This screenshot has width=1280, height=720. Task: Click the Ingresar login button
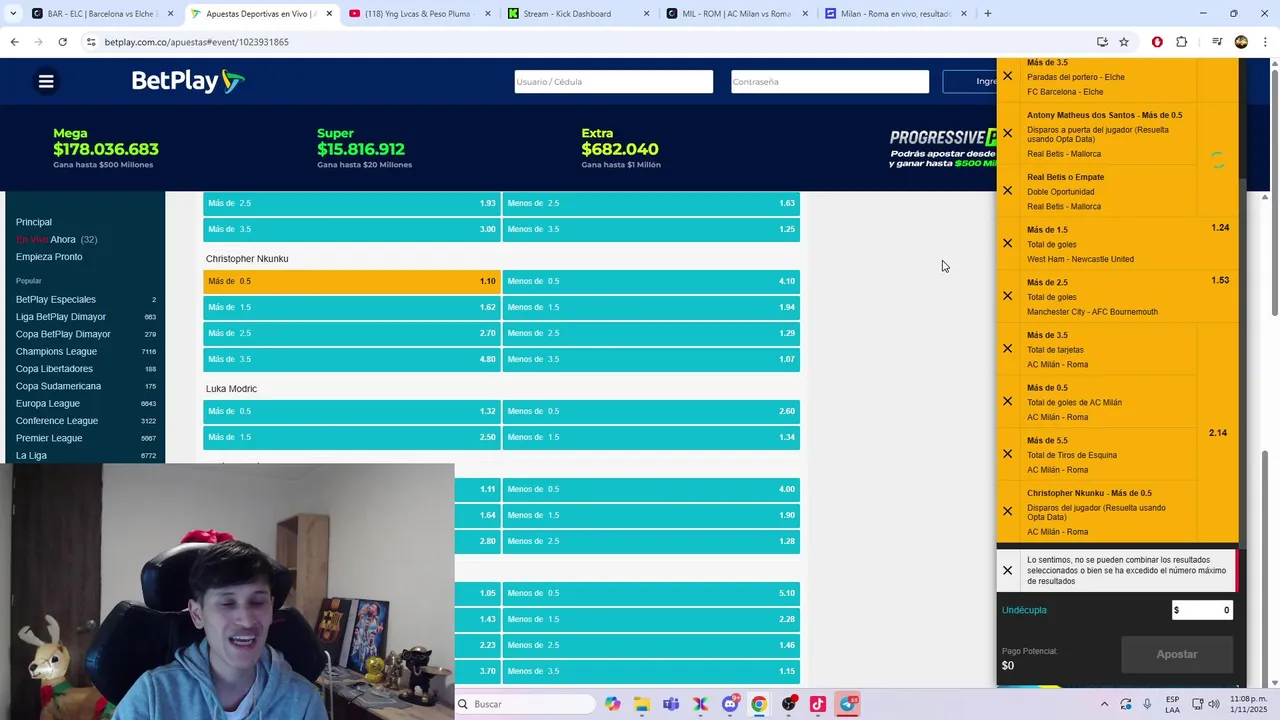pyautogui.click(x=969, y=82)
